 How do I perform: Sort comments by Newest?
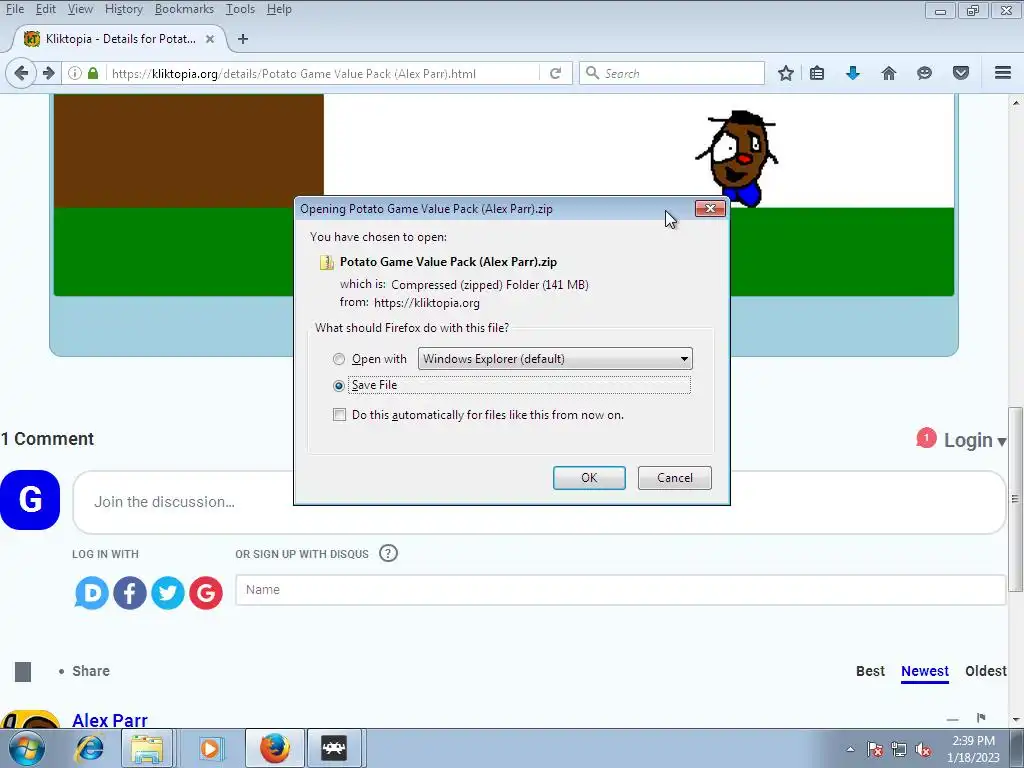925,671
